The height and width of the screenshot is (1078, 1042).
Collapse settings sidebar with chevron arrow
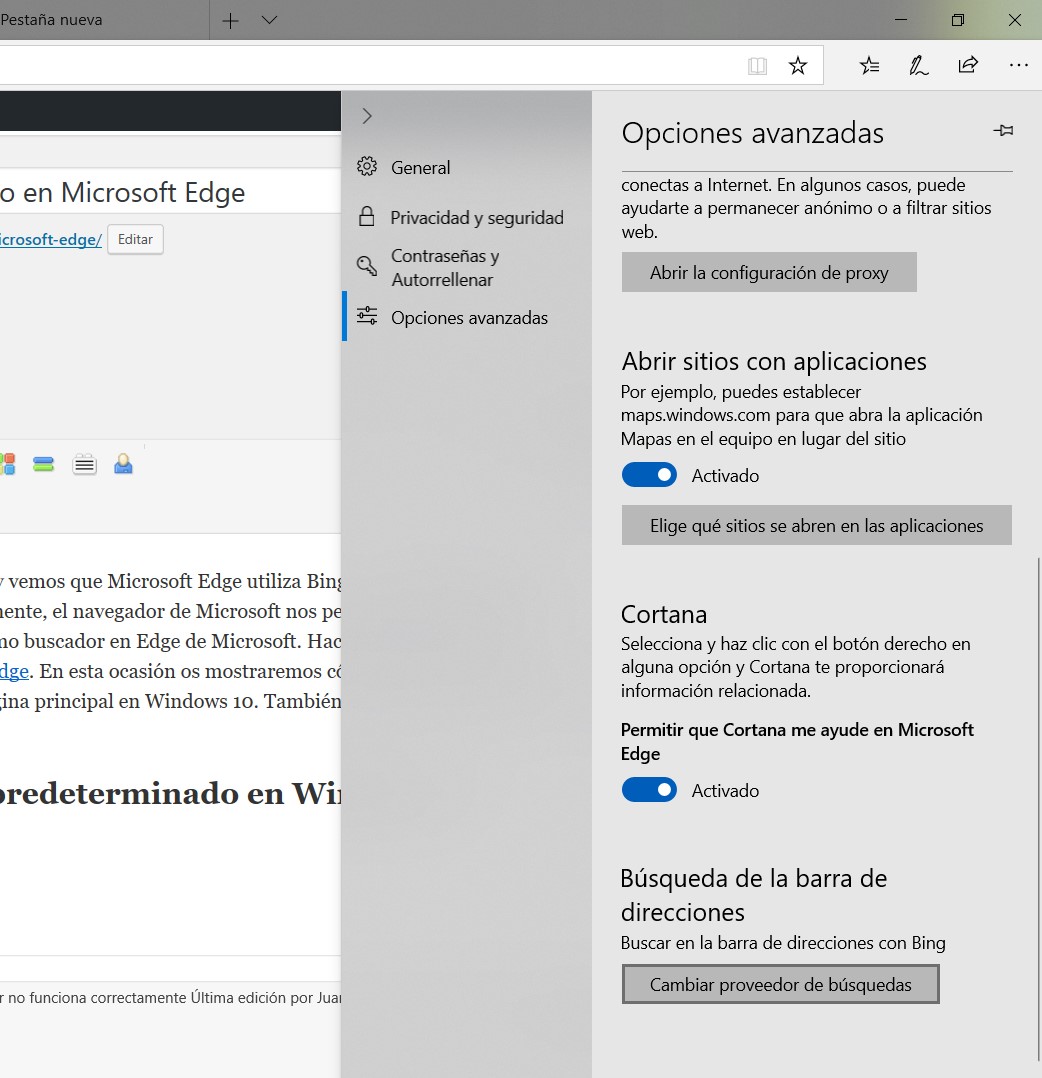367,116
